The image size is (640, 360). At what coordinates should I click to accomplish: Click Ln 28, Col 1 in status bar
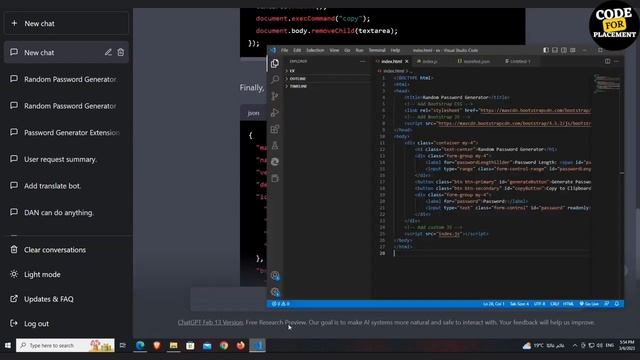[493, 304]
